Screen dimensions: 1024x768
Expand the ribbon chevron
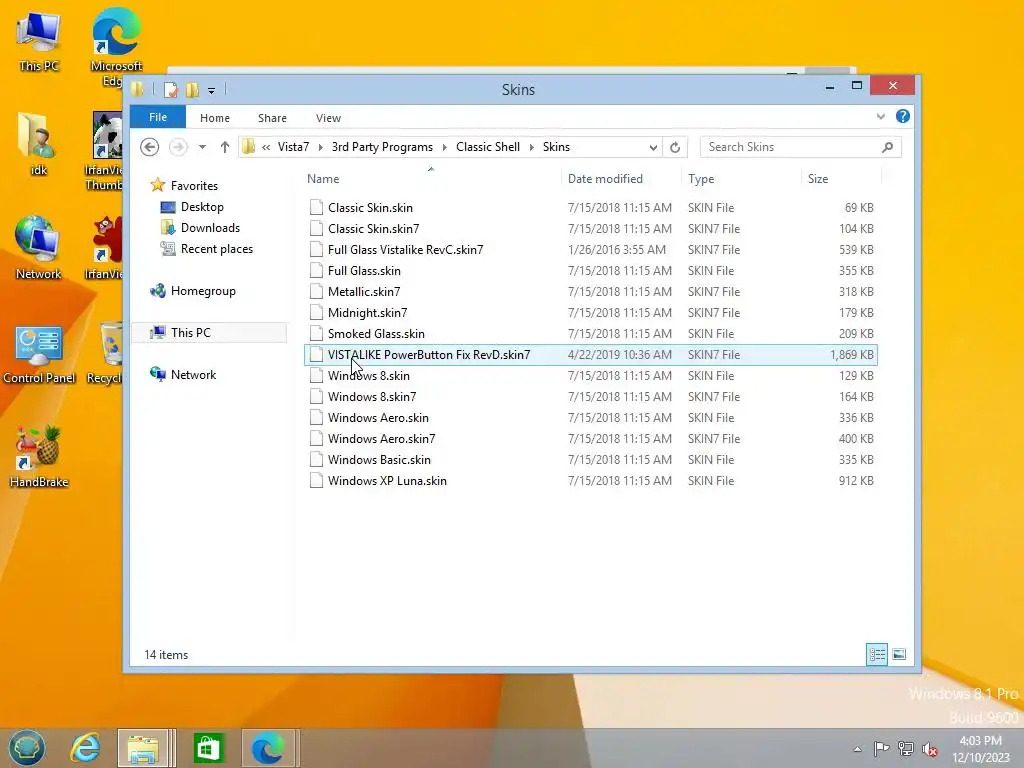coord(880,116)
